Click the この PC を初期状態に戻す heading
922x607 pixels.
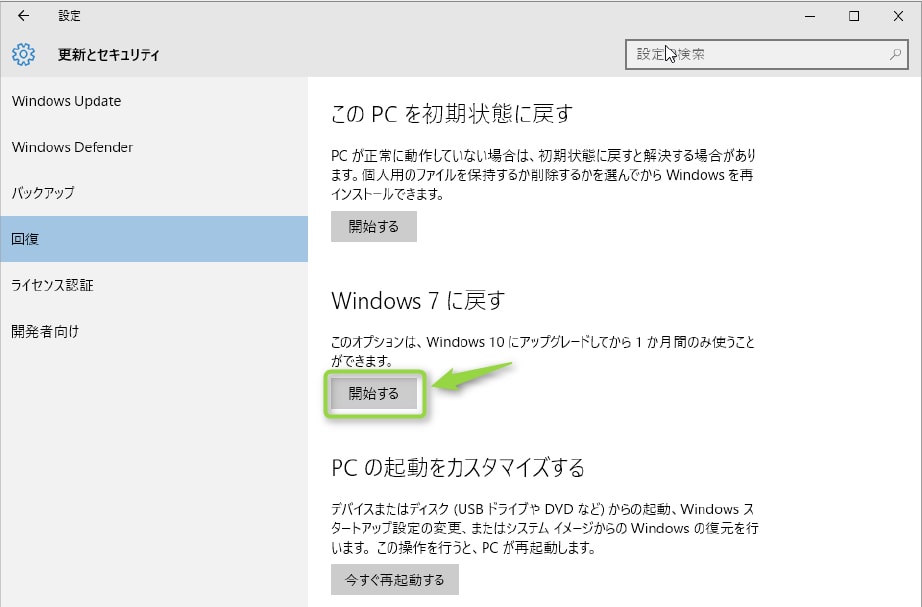click(x=451, y=113)
